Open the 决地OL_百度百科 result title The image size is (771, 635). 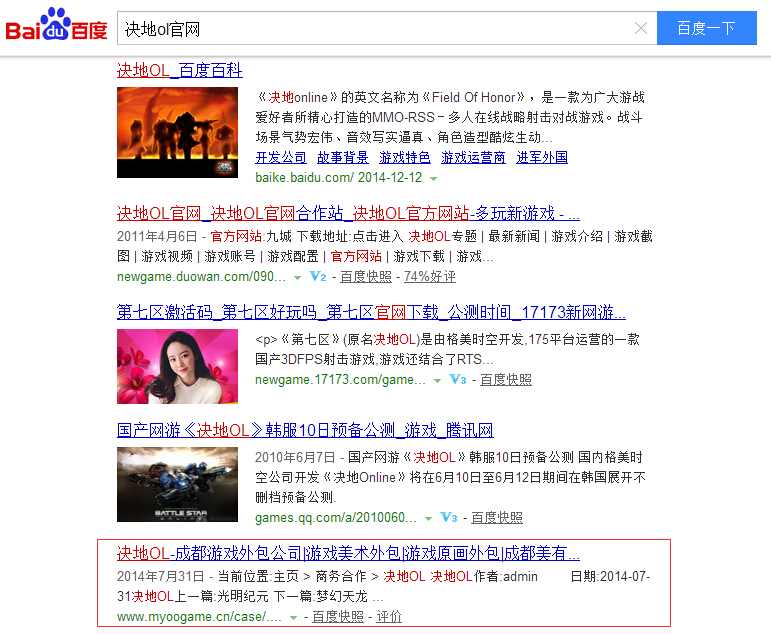coord(180,70)
